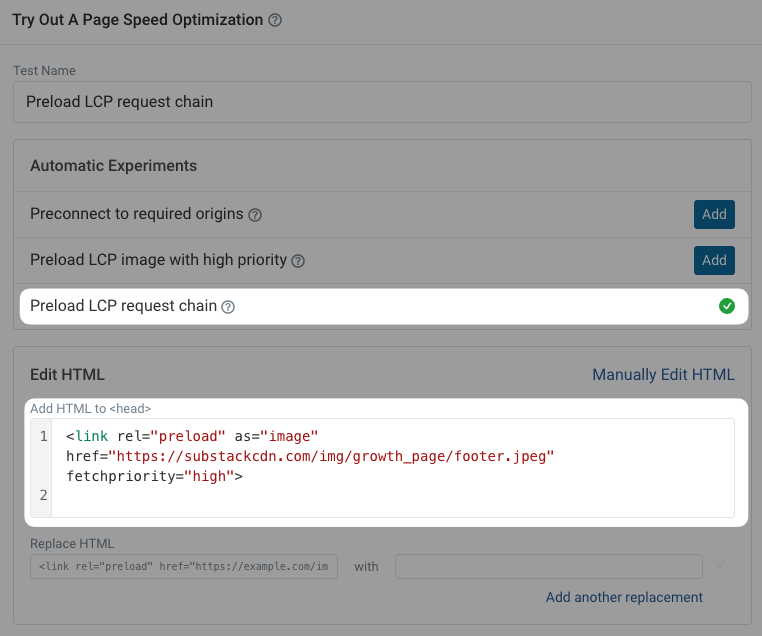Viewport: 762px width, 636px height.
Task: Select the Preconnect to required origins label
Action: pos(137,214)
